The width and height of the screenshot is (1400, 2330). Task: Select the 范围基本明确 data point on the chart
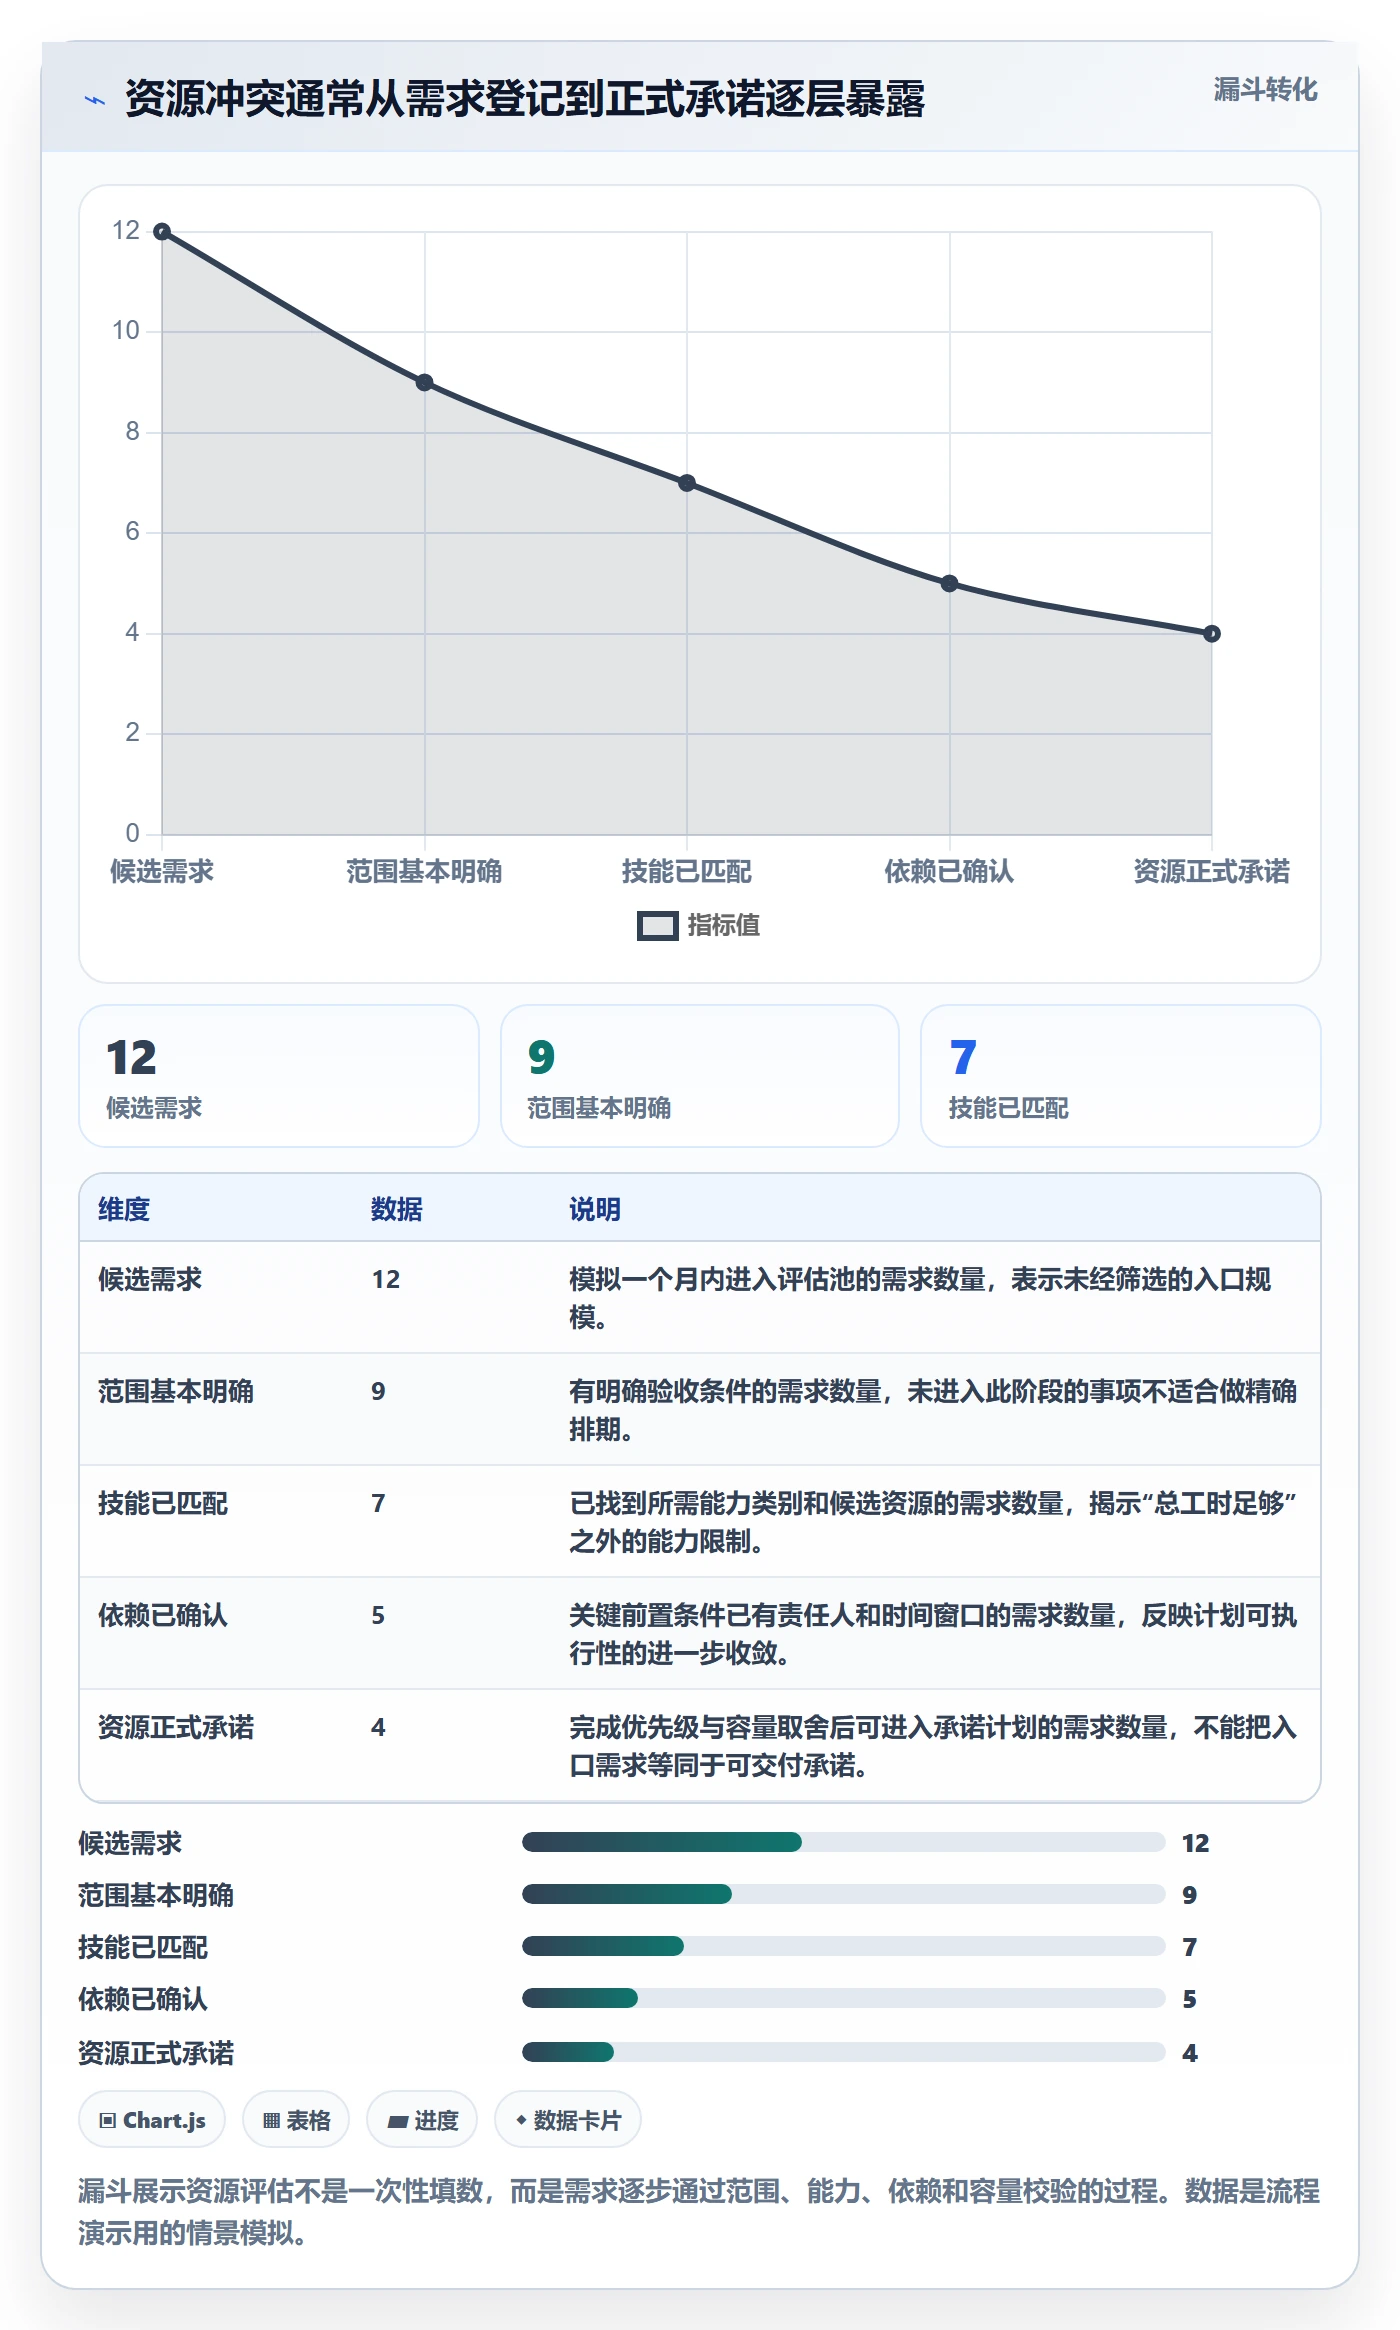point(425,383)
